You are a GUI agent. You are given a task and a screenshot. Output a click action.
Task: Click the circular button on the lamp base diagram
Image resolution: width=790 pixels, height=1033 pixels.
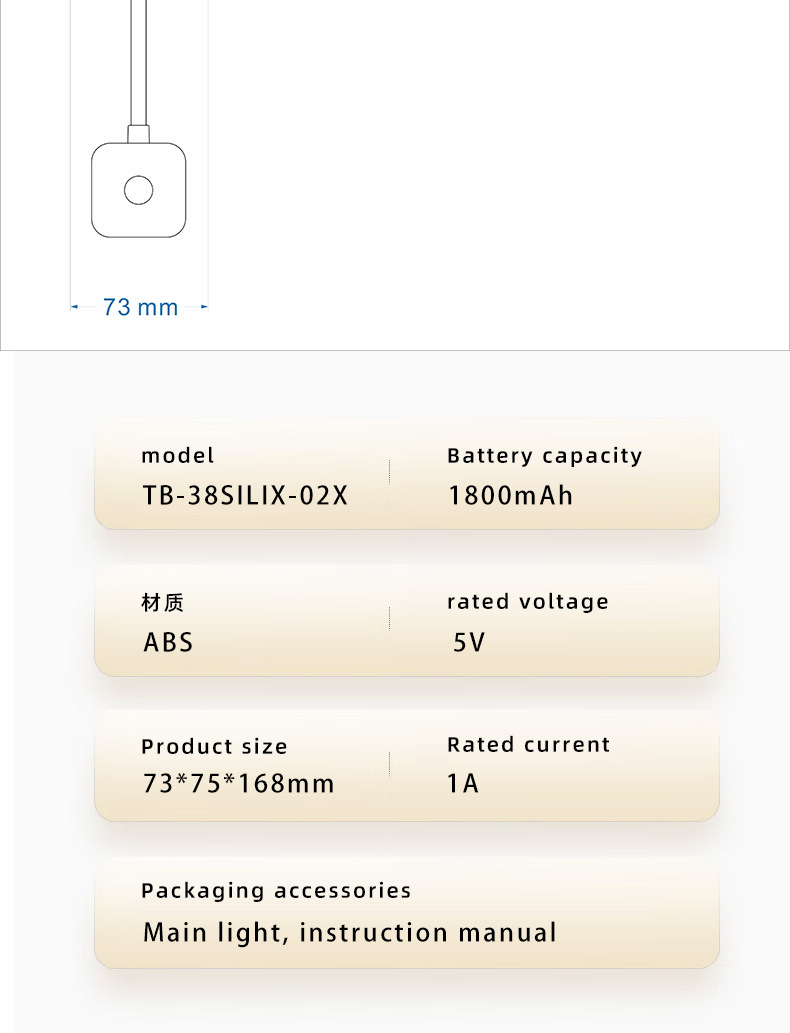(138, 190)
